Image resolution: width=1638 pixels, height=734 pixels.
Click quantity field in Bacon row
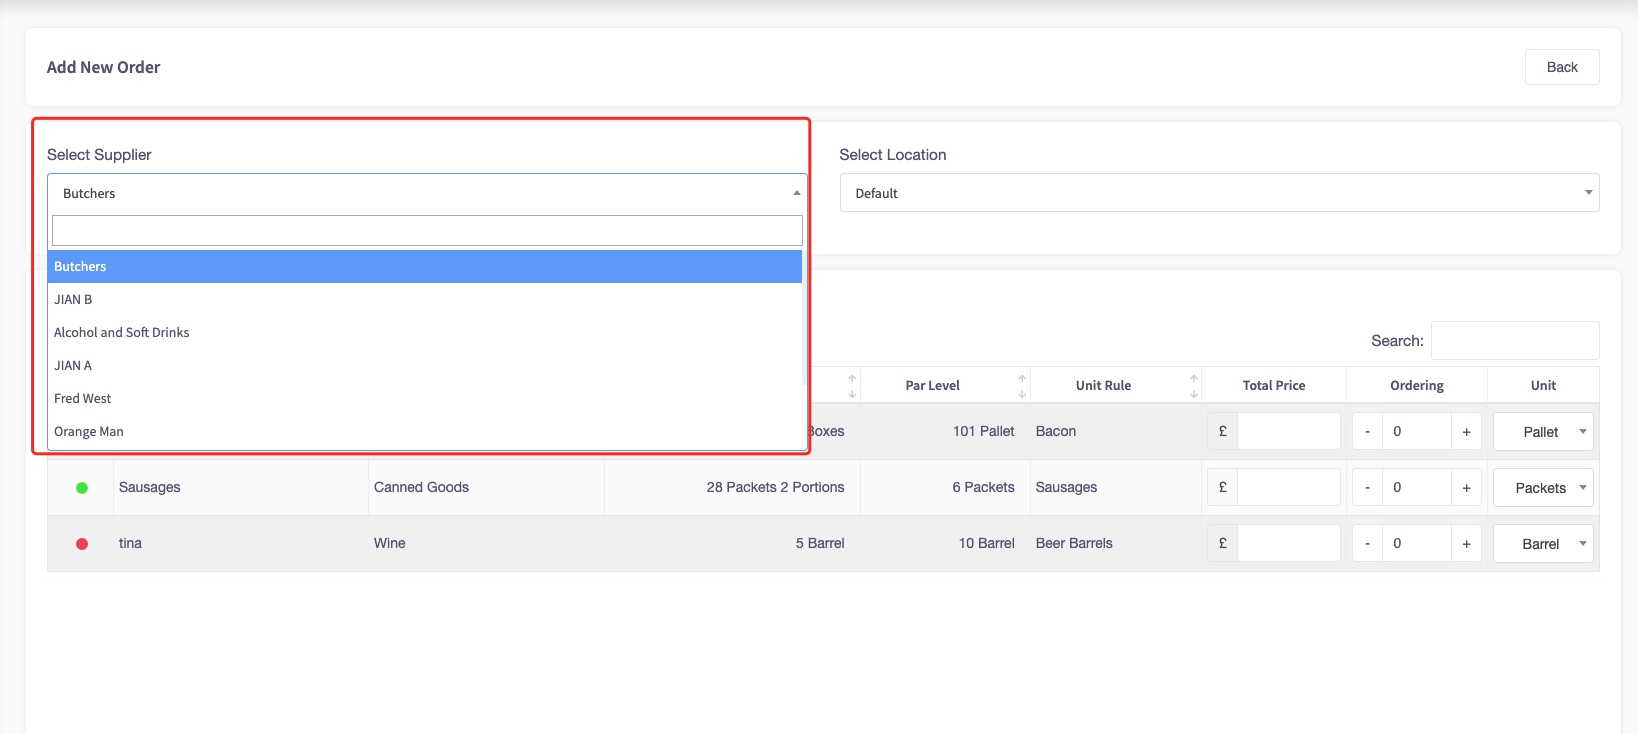1417,432
